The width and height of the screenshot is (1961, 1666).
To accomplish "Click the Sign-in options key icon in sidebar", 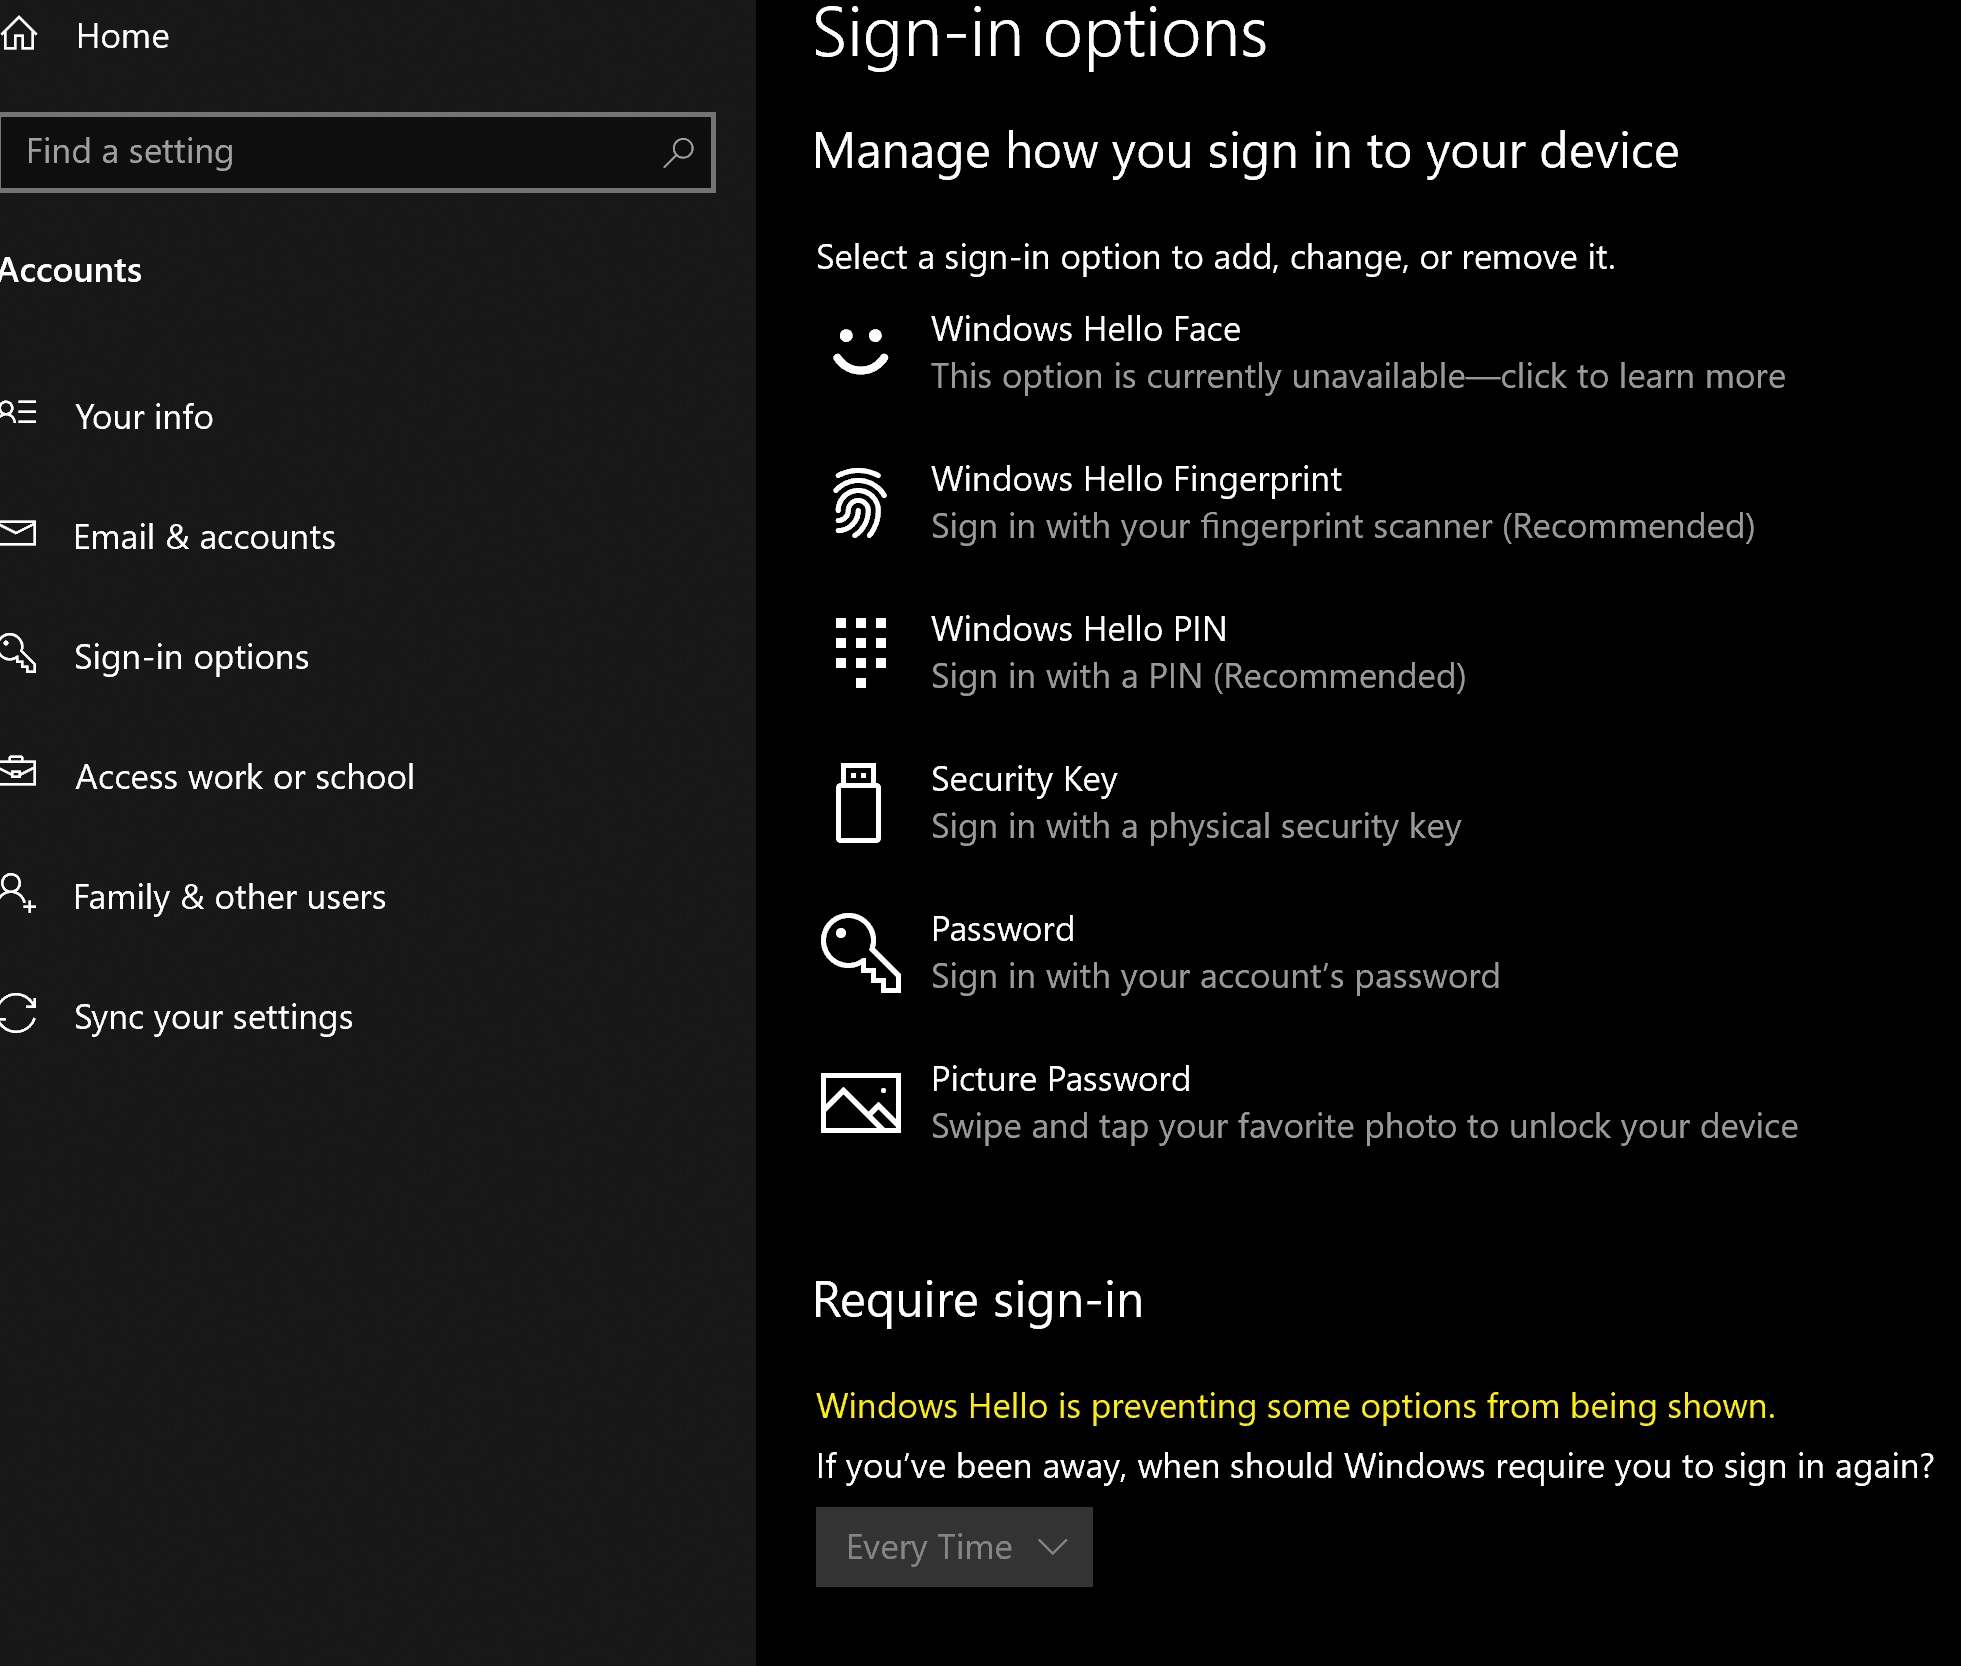I will 18,653.
